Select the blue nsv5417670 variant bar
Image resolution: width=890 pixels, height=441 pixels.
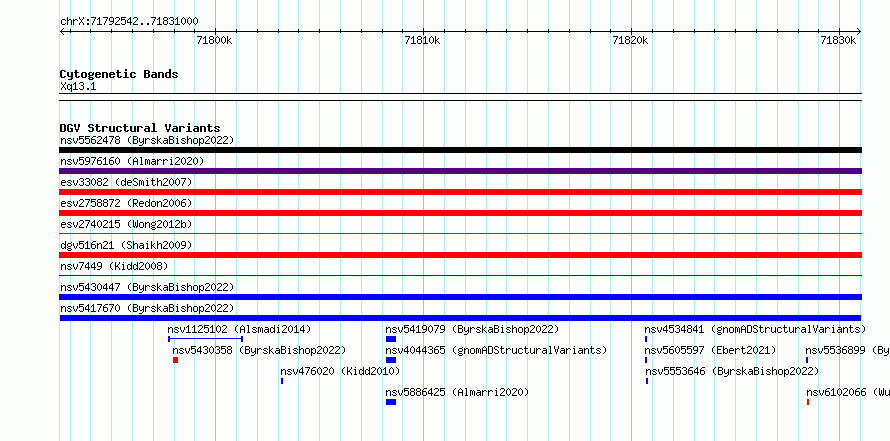tap(460, 318)
